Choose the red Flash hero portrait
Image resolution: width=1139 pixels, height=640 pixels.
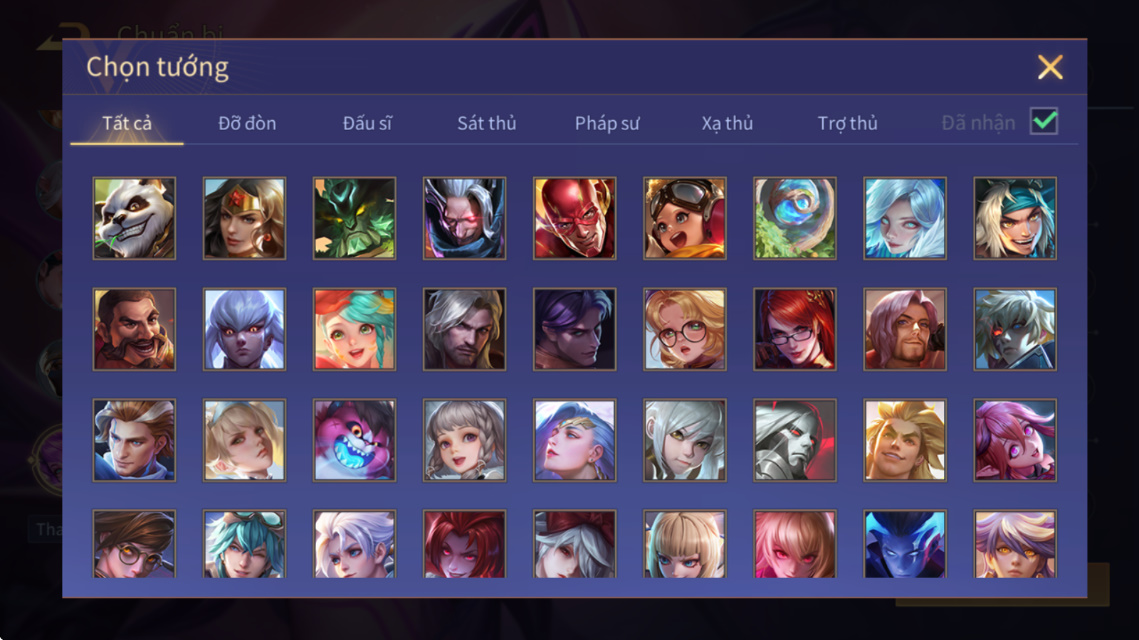(575, 218)
